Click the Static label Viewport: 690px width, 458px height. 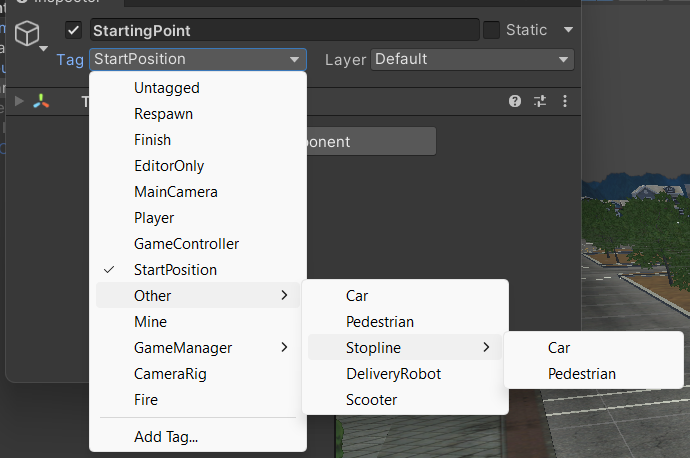click(x=526, y=30)
